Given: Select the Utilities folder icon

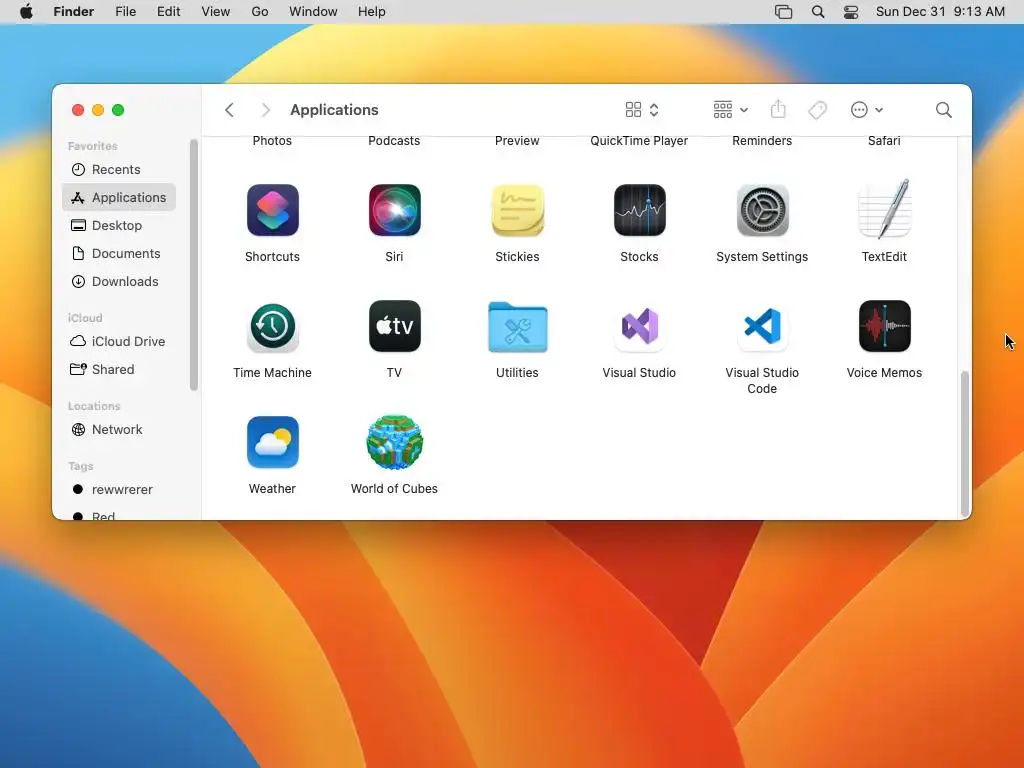Looking at the screenshot, I should coord(517,327).
